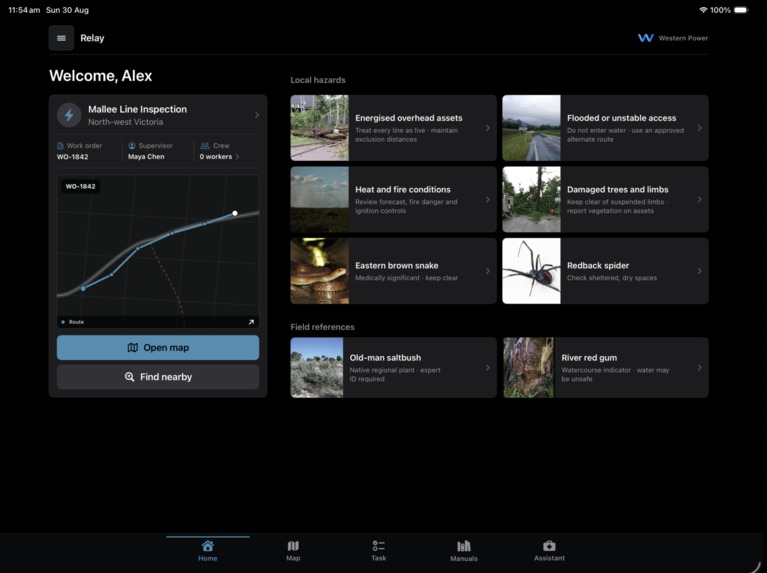Click the search icon inside Find nearby
This screenshot has width=767, height=573.
(x=129, y=377)
